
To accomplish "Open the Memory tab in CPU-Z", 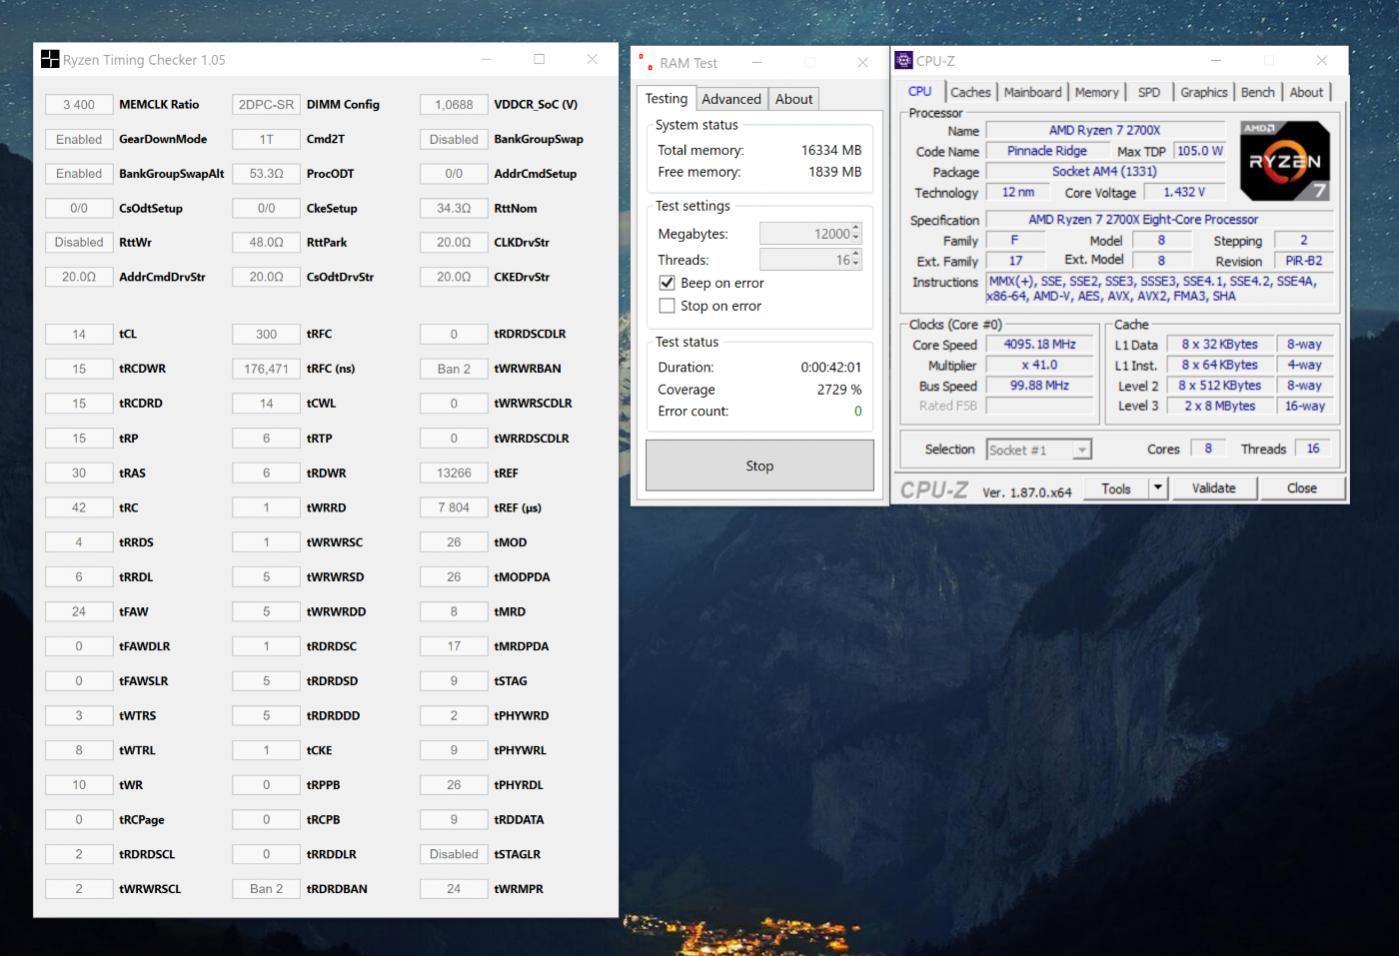I will coord(1096,92).
